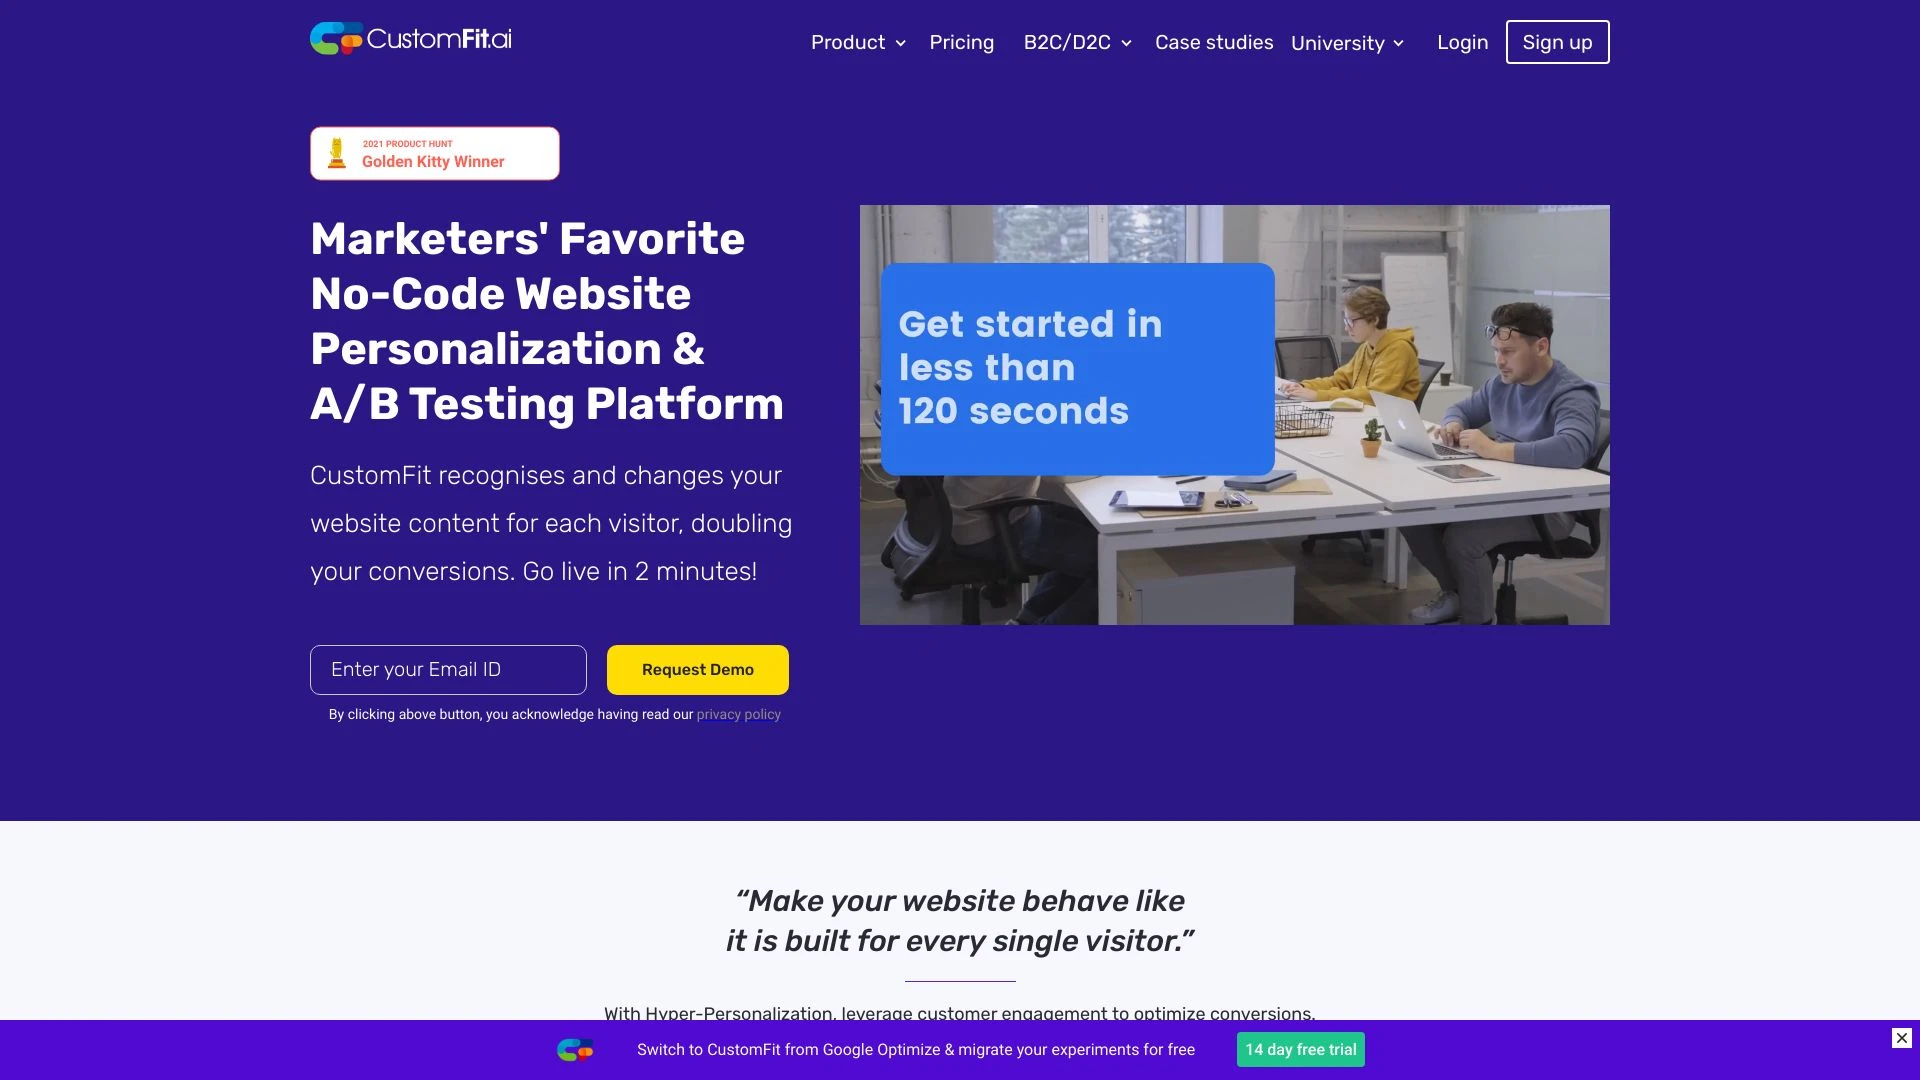Click the Request Demo button
1920x1080 pixels.
696,669
